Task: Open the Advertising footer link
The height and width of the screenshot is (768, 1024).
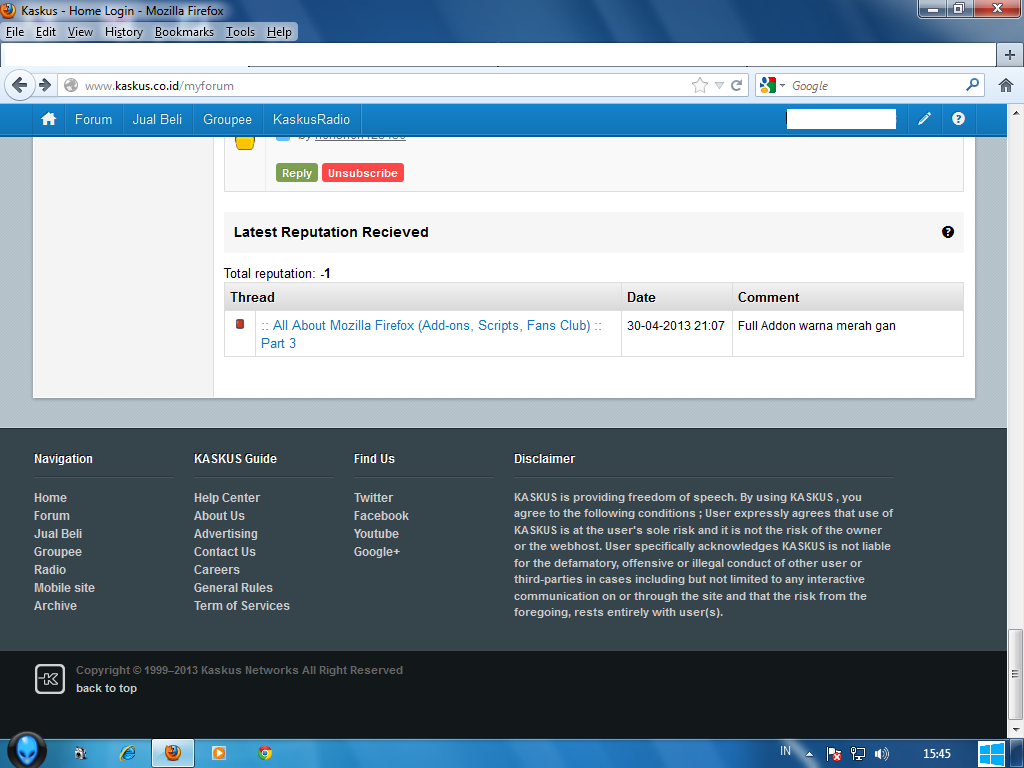Action: coord(226,534)
